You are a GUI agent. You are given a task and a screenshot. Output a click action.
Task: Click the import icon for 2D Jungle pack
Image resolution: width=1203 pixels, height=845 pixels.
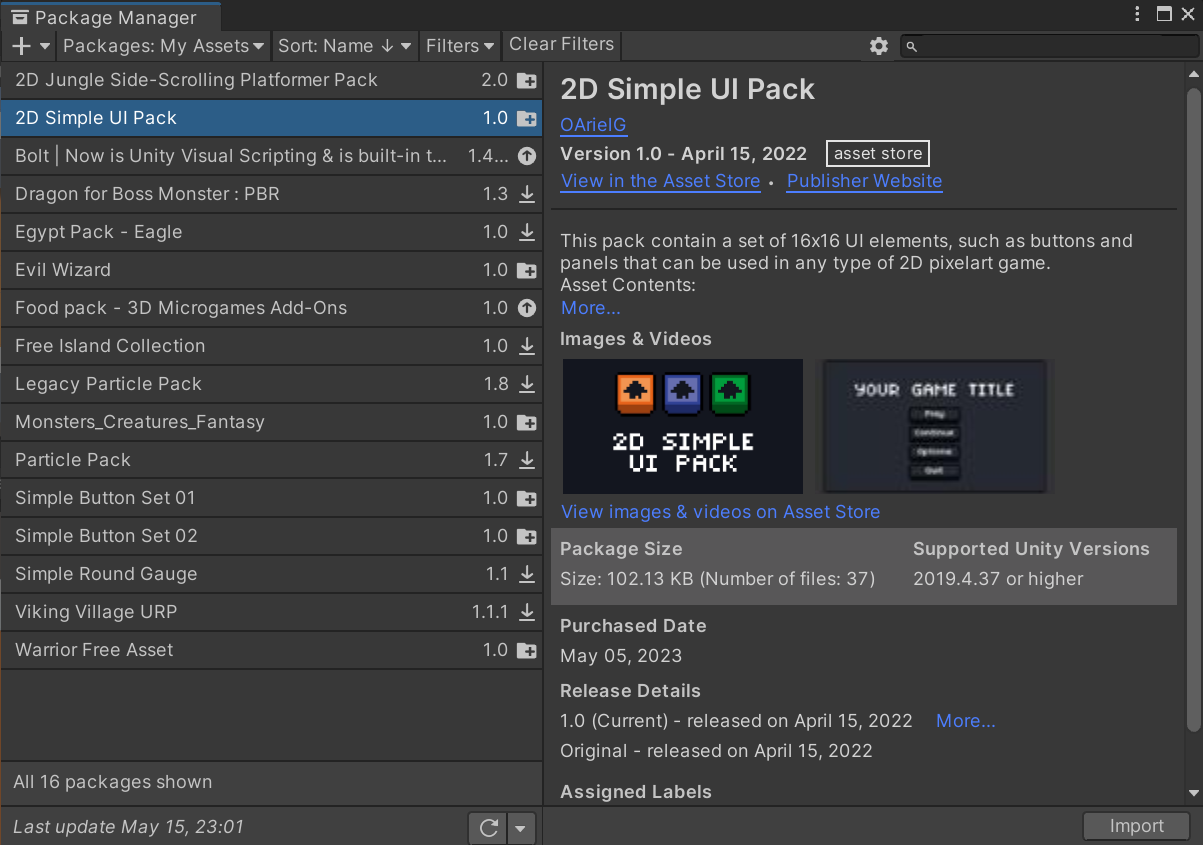click(527, 80)
